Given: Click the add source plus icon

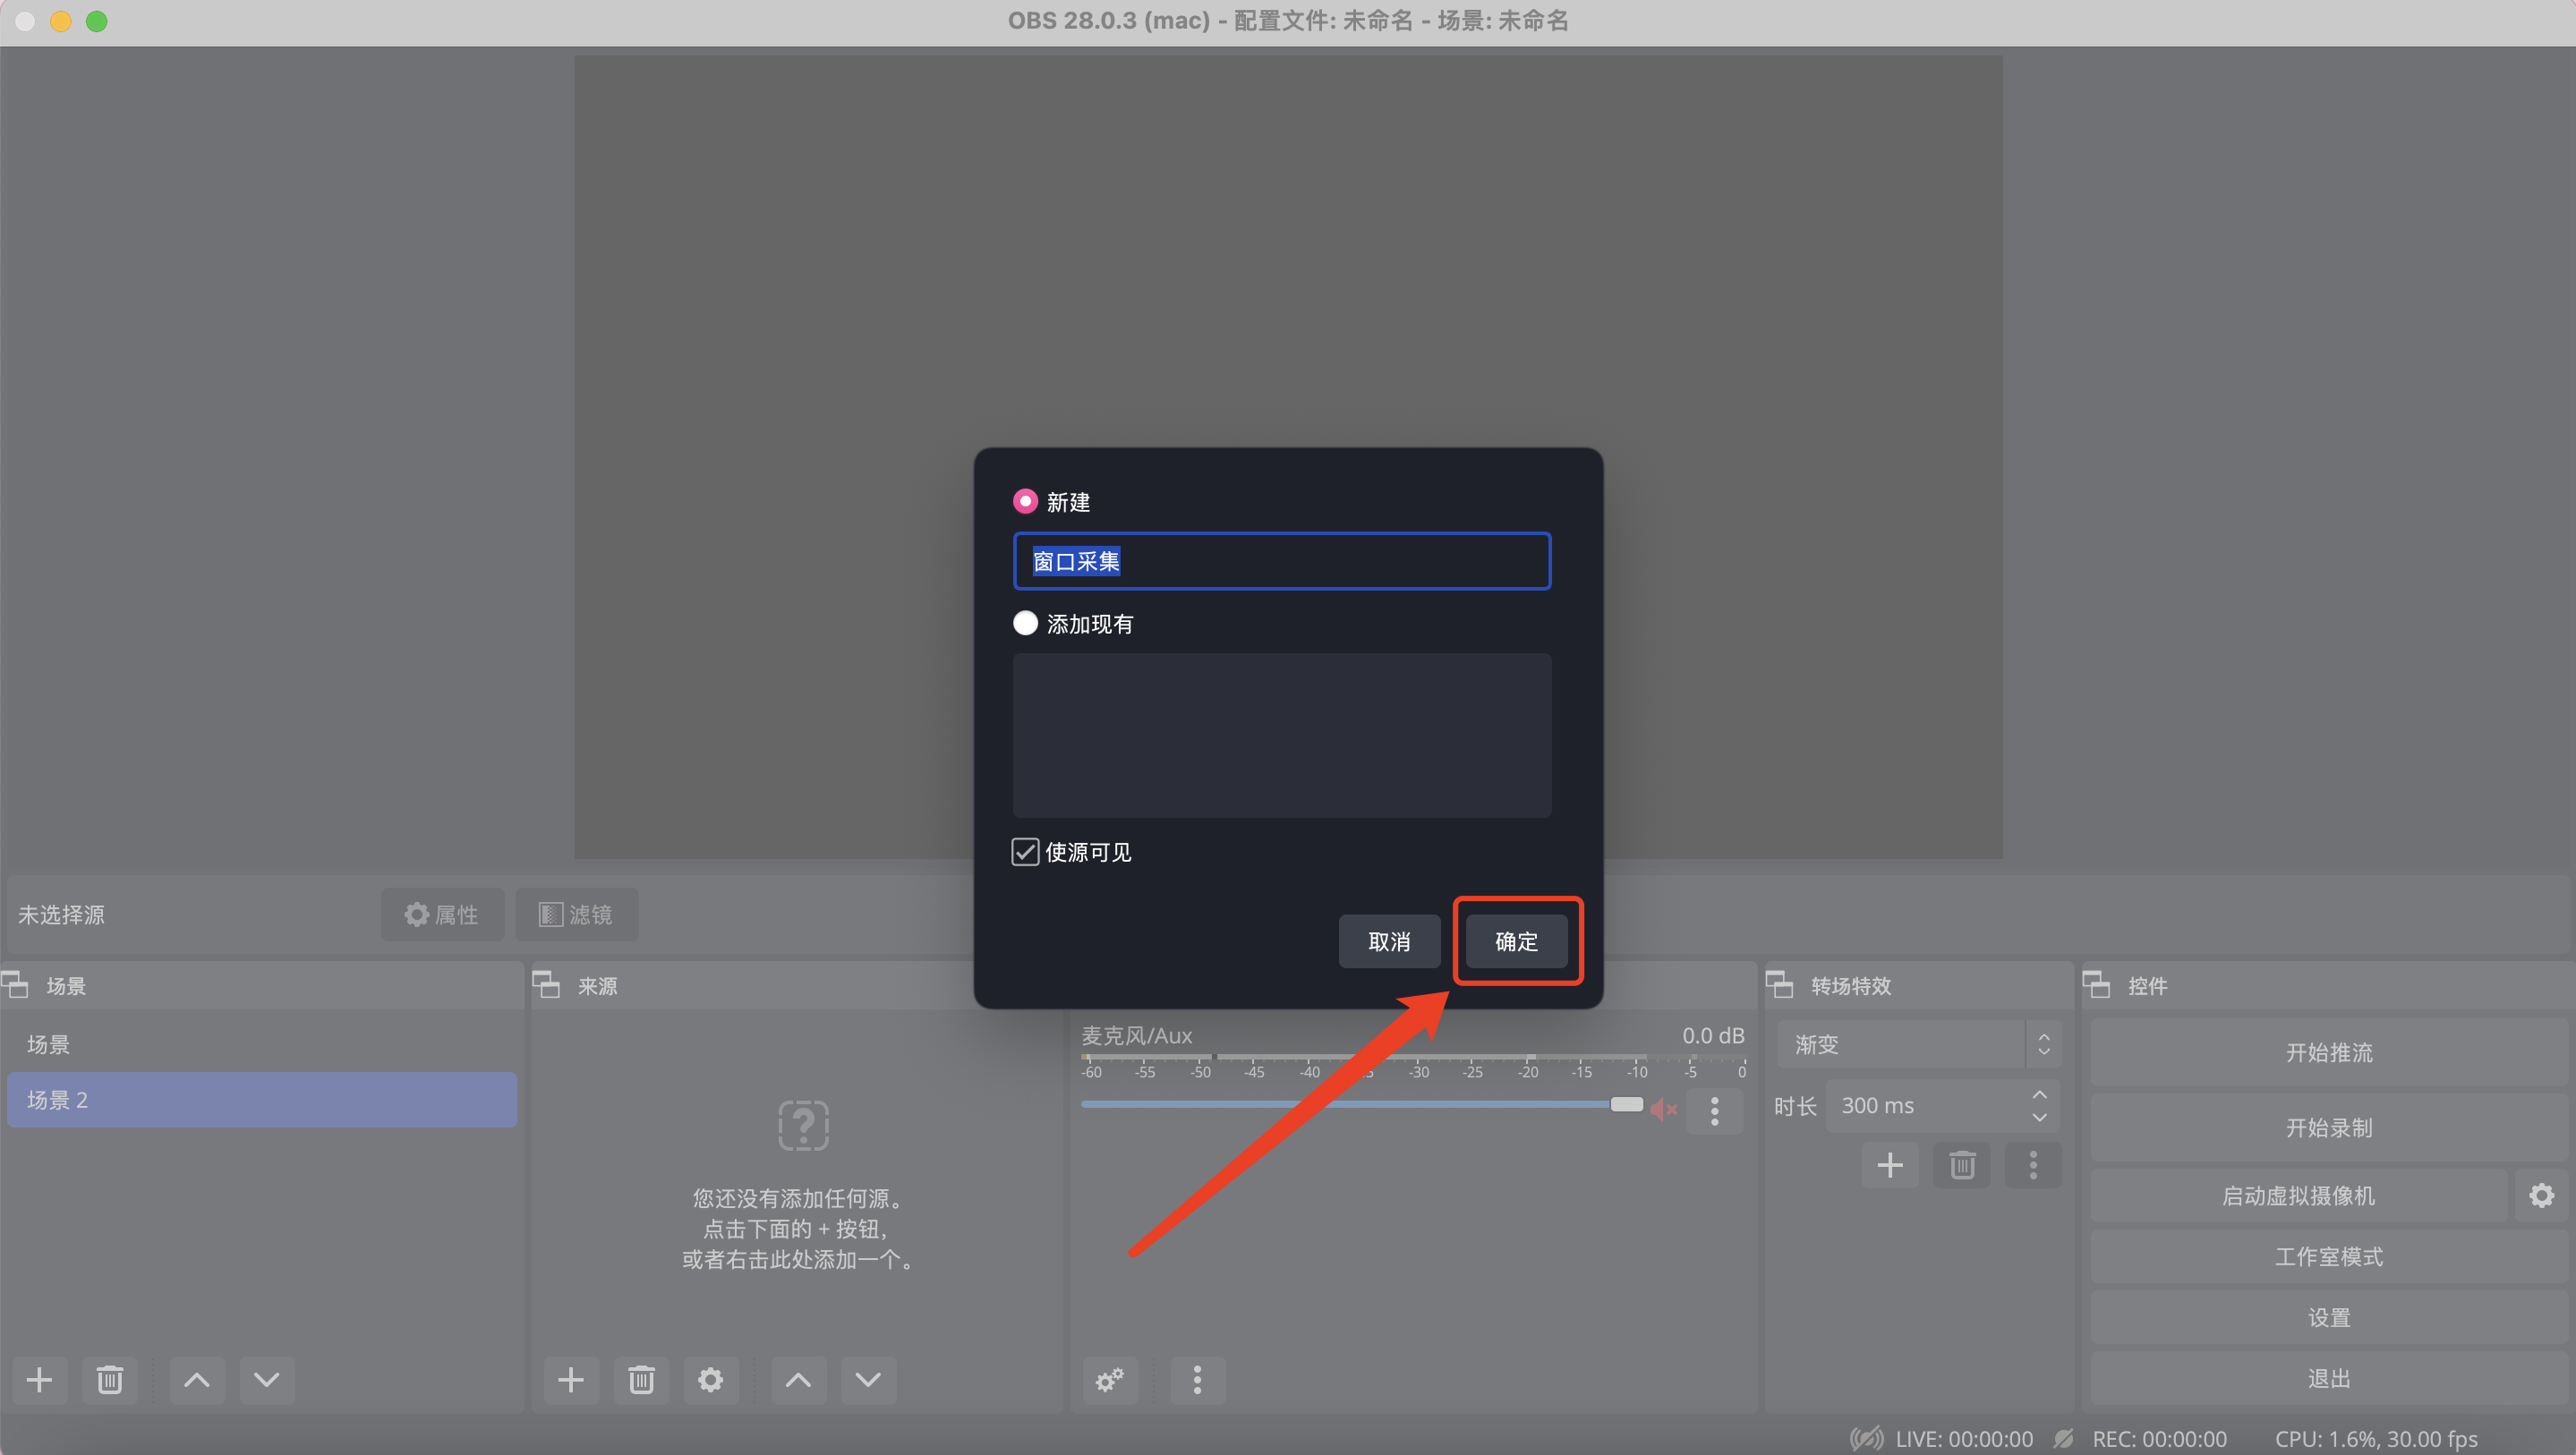Looking at the screenshot, I should click(571, 1380).
